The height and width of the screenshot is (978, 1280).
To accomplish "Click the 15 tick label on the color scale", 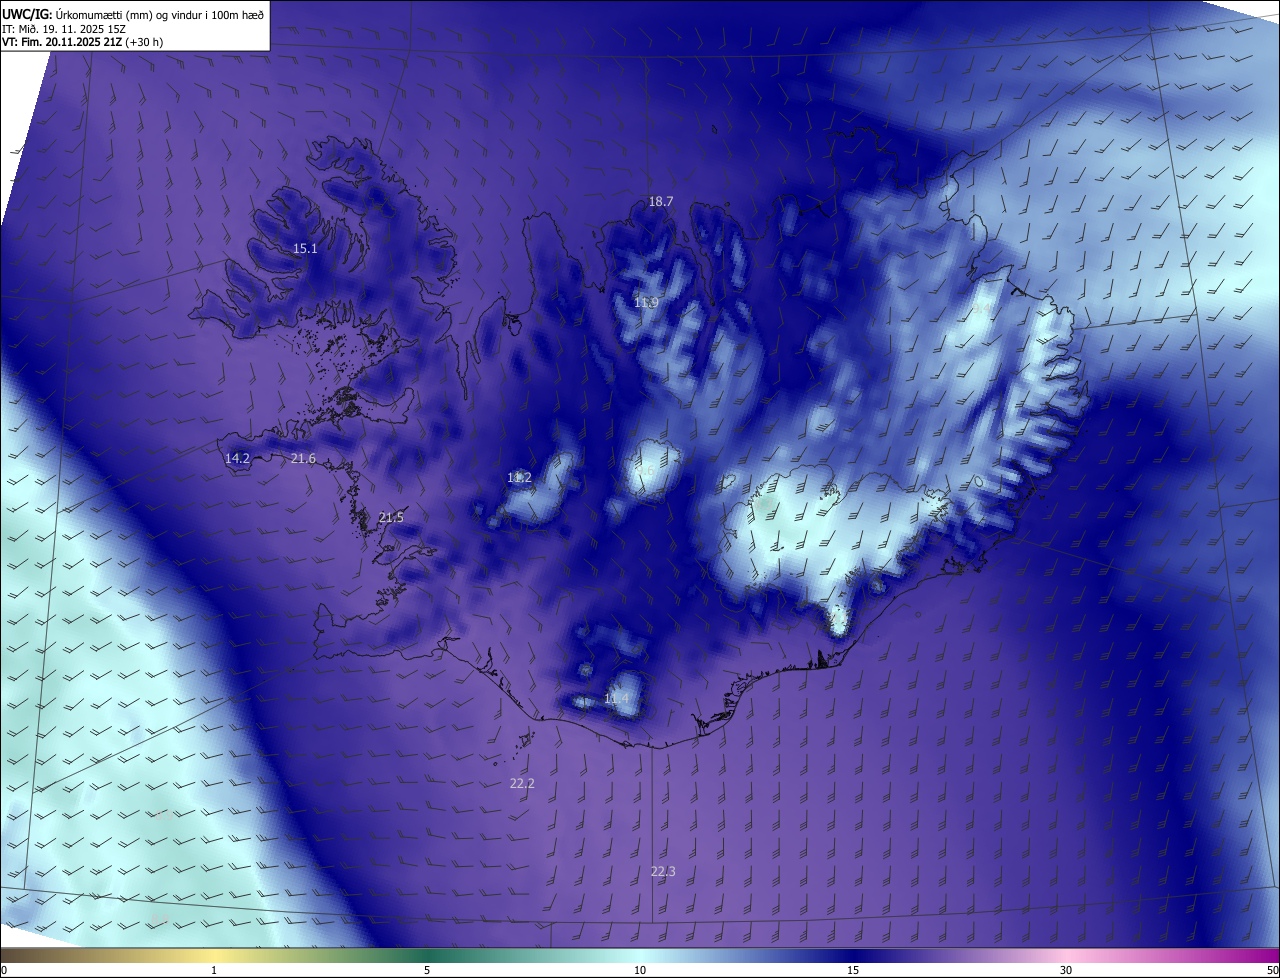I will 853,971.
